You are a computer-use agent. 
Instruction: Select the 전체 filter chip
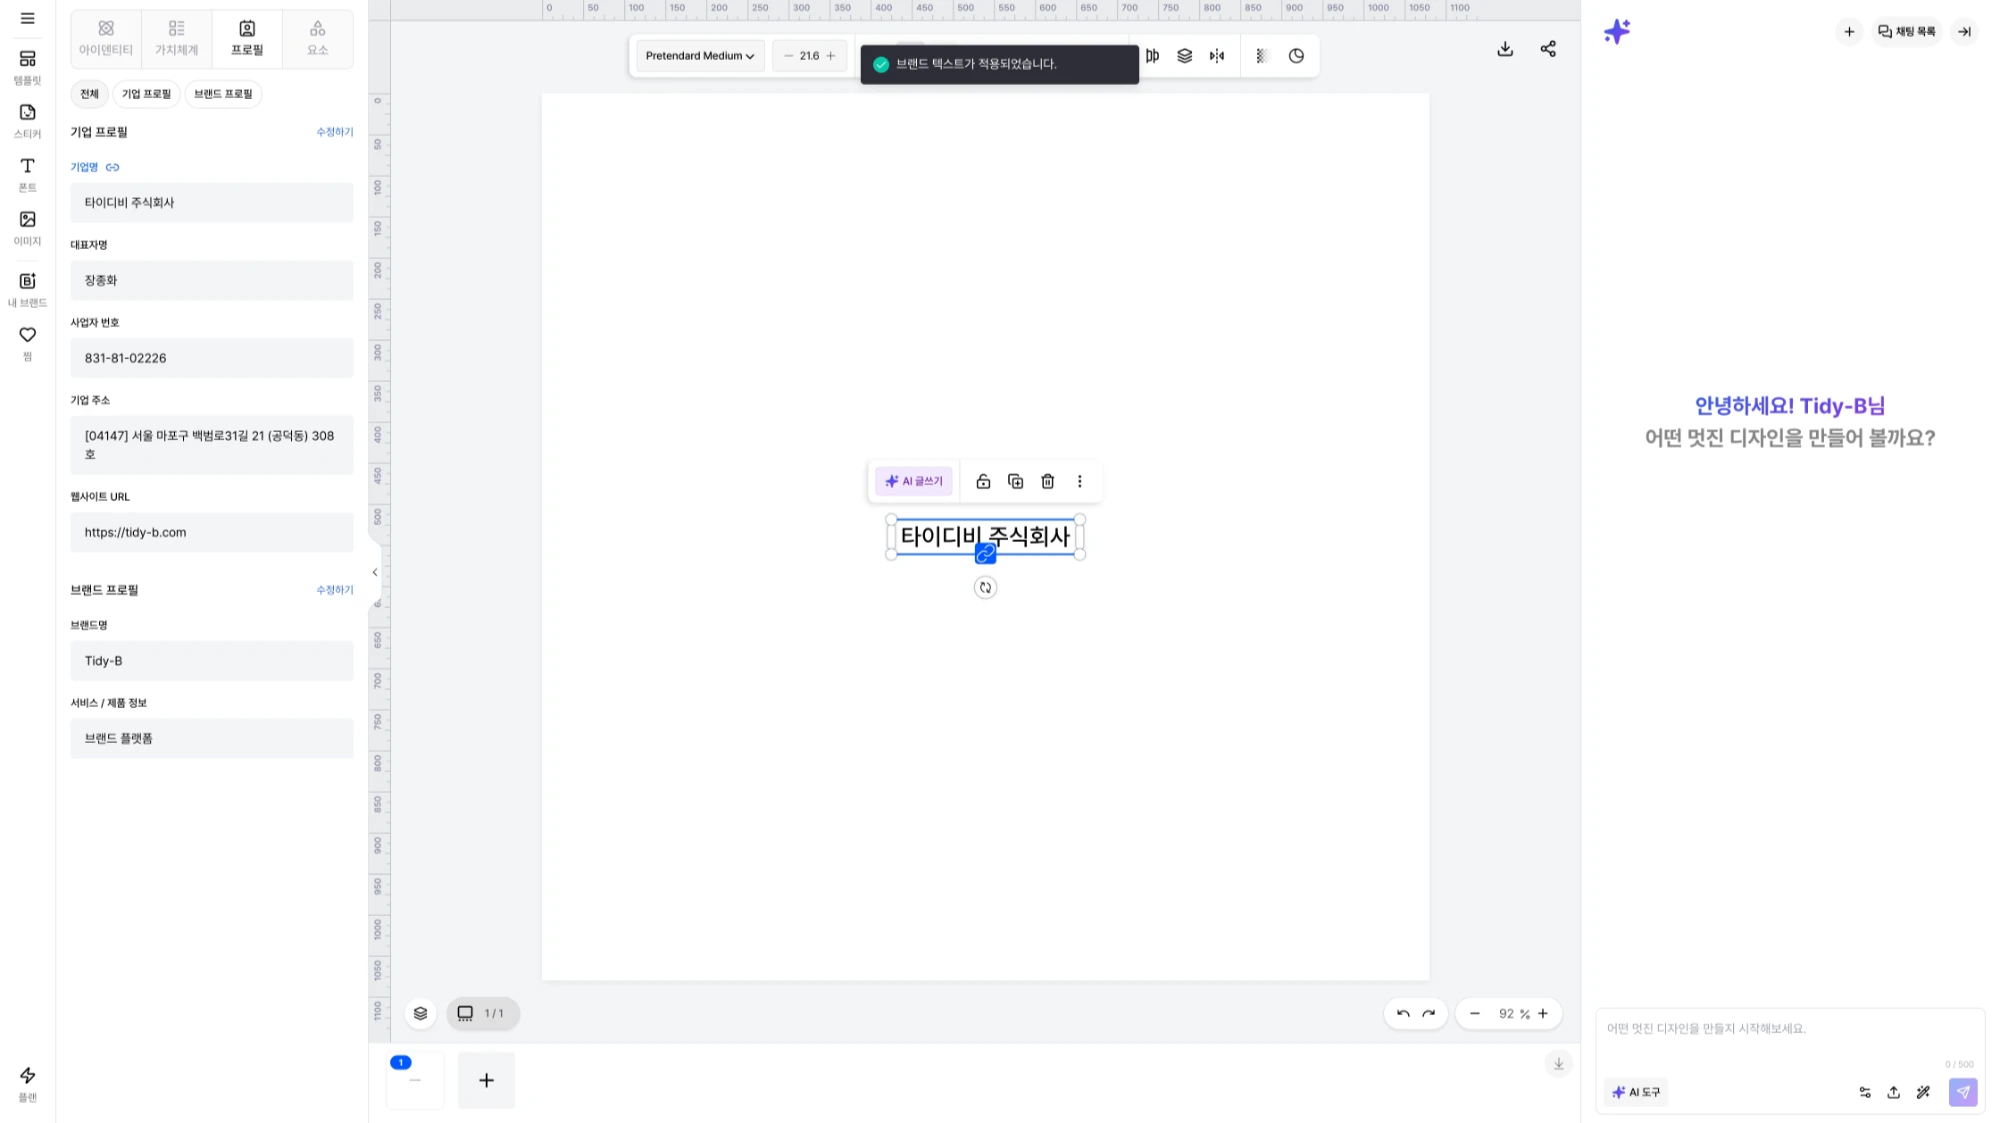tap(89, 94)
